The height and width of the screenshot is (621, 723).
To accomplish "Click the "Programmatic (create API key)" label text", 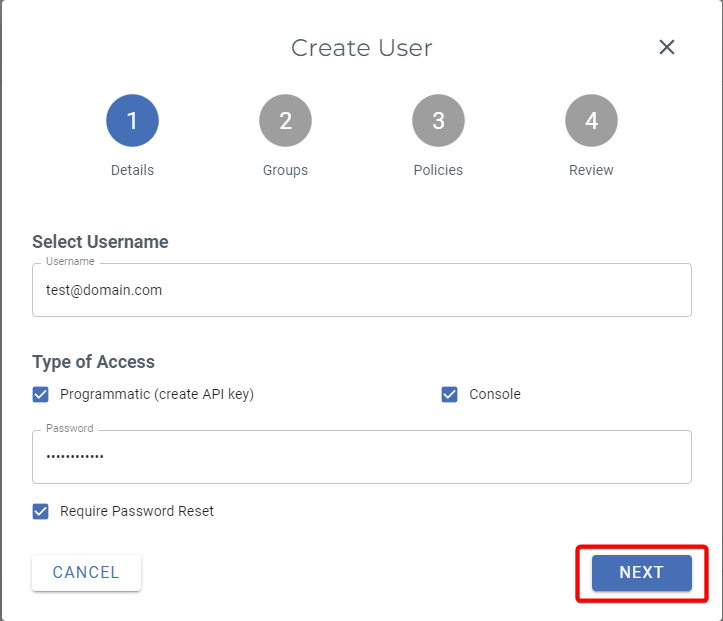I will (157, 394).
